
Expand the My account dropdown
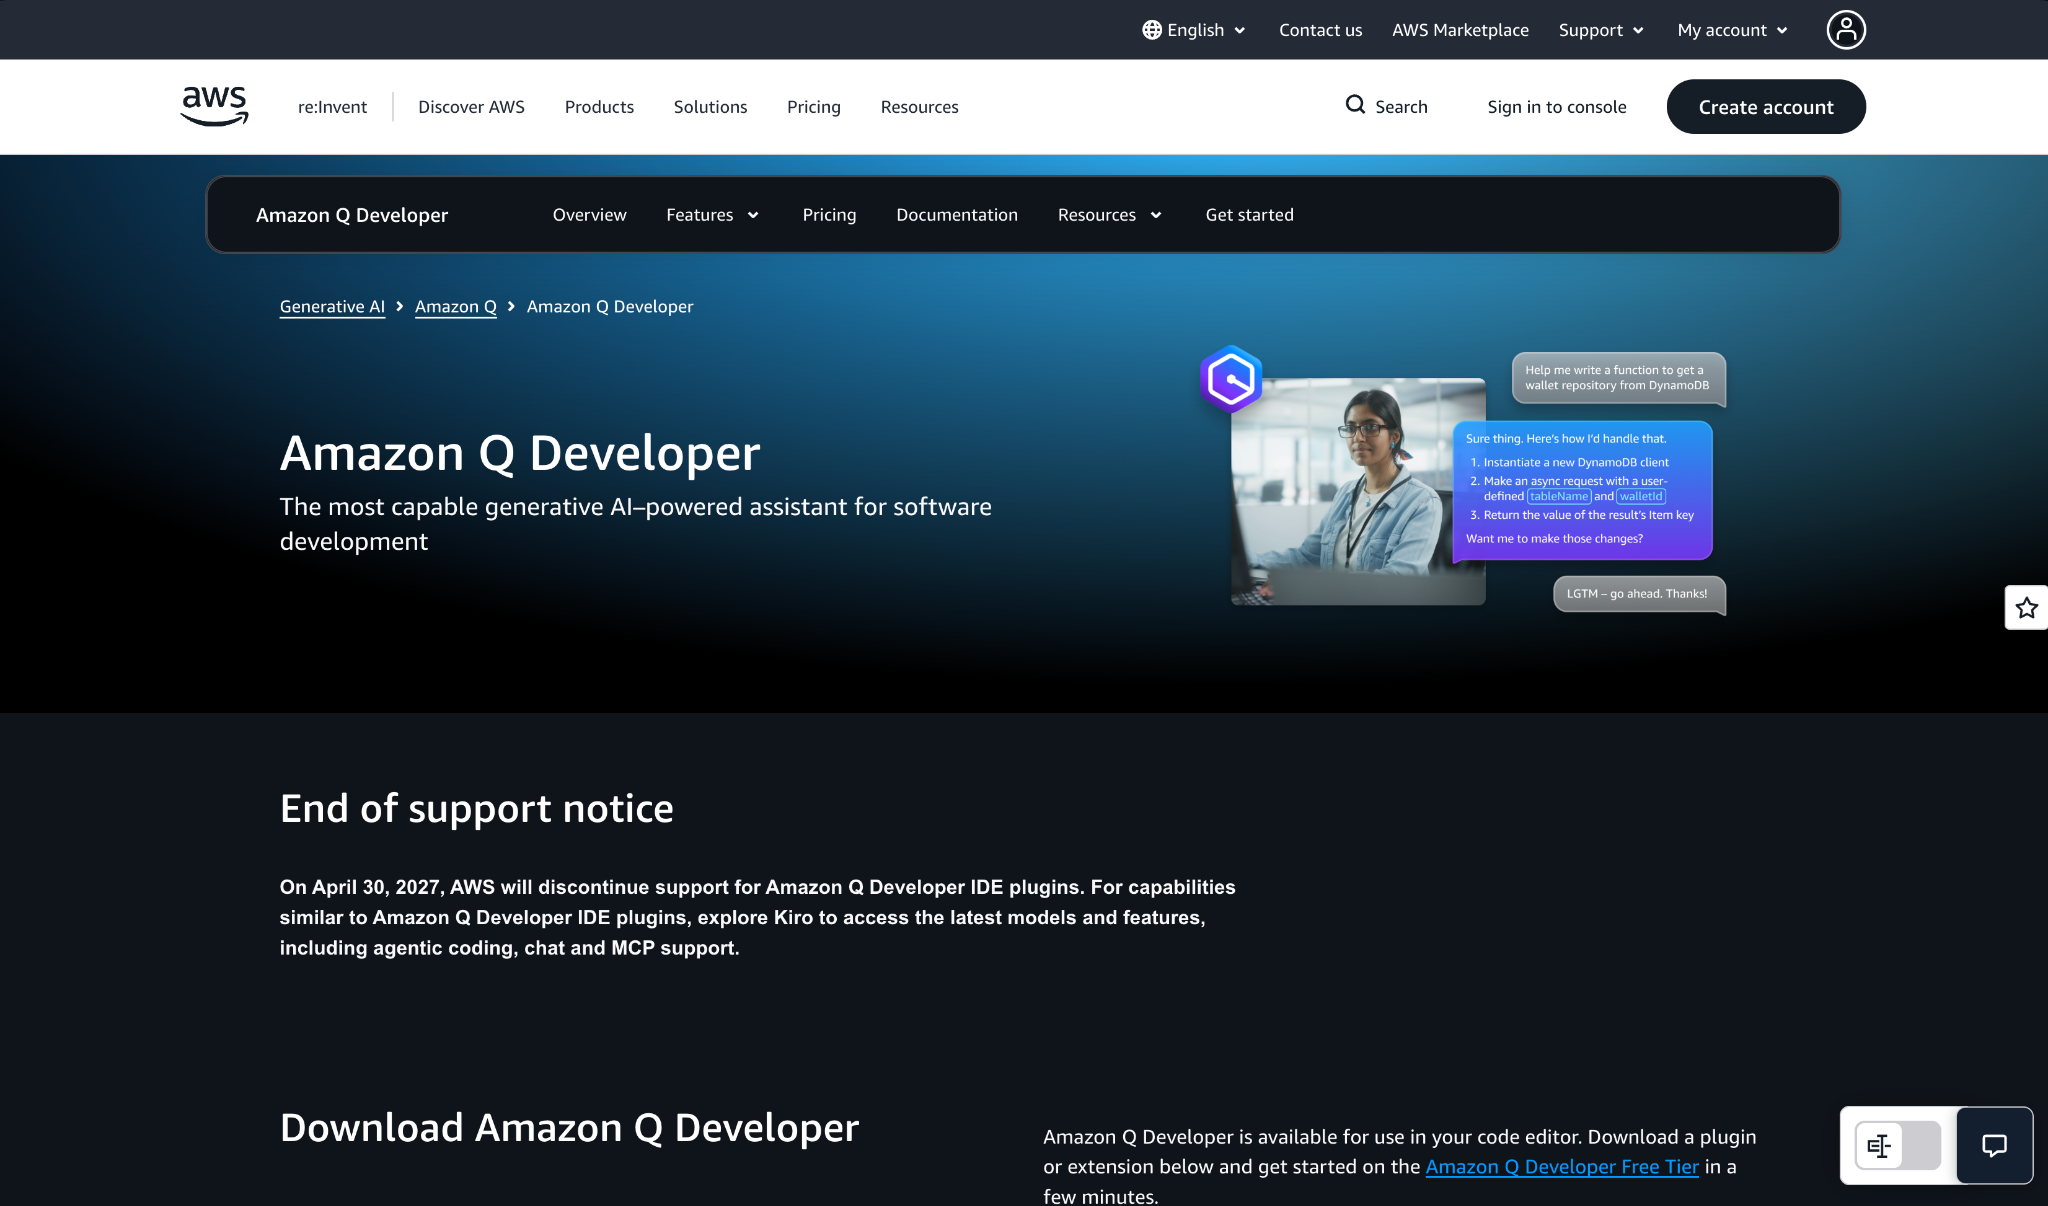click(x=1733, y=30)
